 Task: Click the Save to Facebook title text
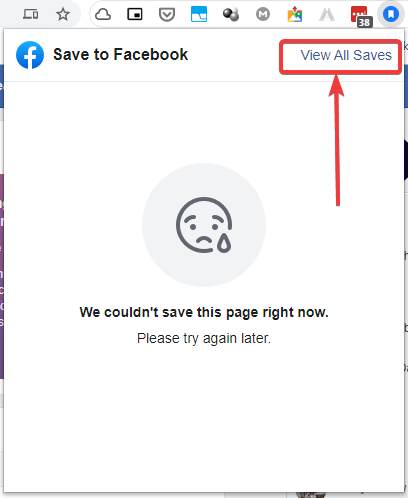(x=121, y=54)
